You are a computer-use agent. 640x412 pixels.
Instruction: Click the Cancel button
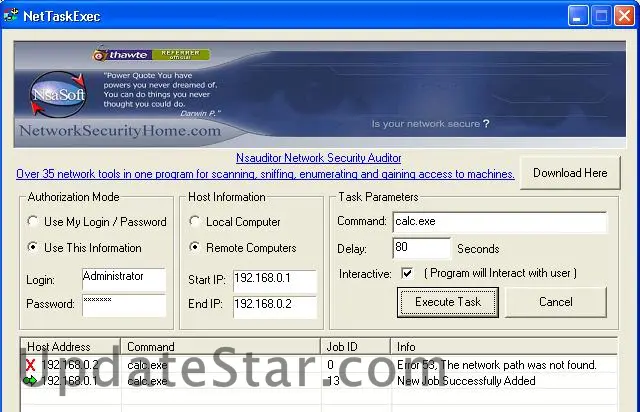(556, 302)
